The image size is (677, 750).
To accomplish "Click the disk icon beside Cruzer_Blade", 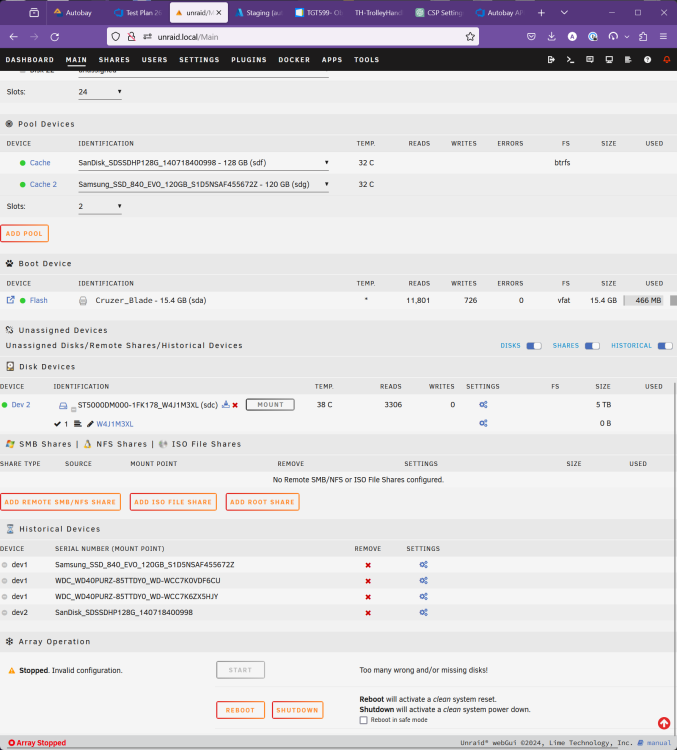I will point(83,301).
